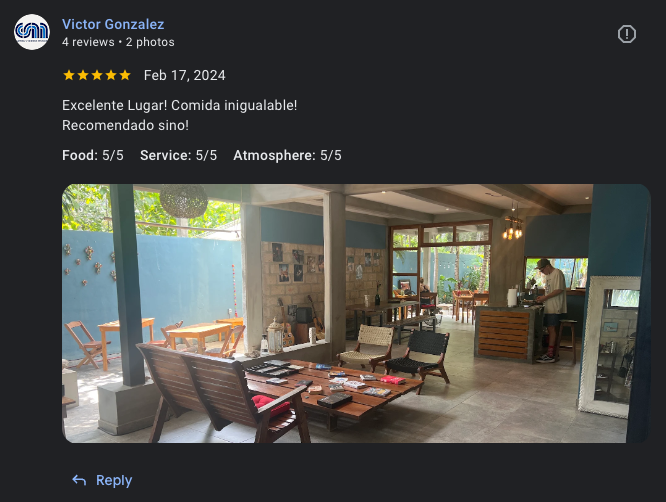Select the first gold star
Viewport: 666px width, 502px height.
pos(69,75)
